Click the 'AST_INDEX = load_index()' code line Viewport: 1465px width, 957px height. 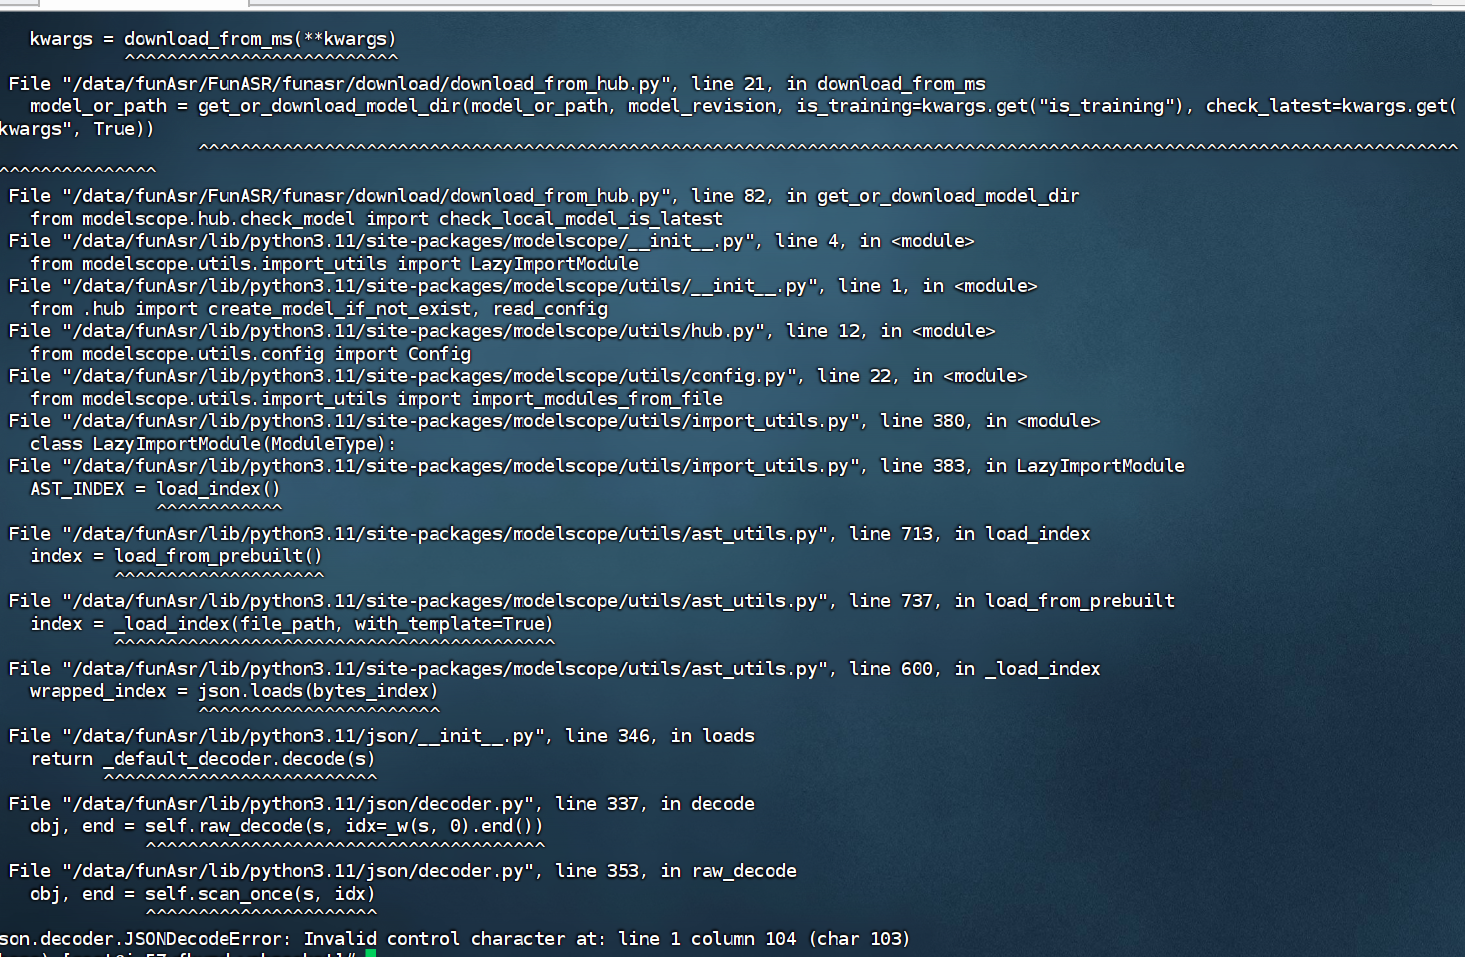coord(155,489)
